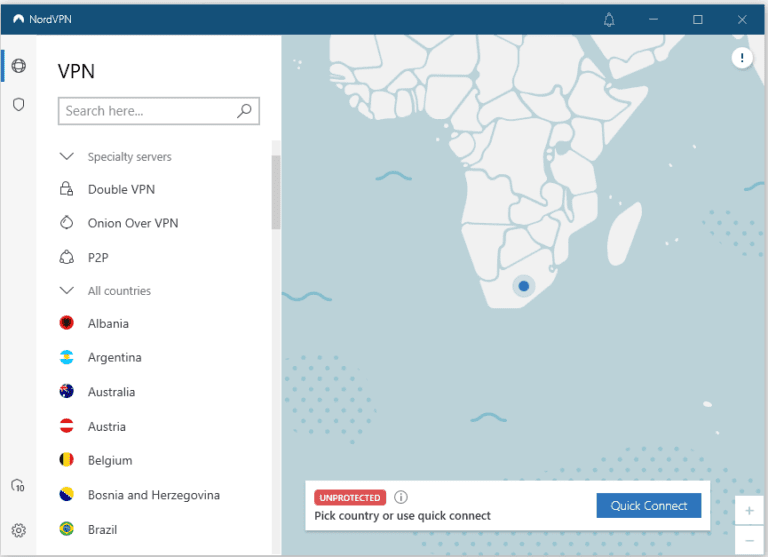Click in the Search here field
The image size is (768, 557).
coord(148,111)
